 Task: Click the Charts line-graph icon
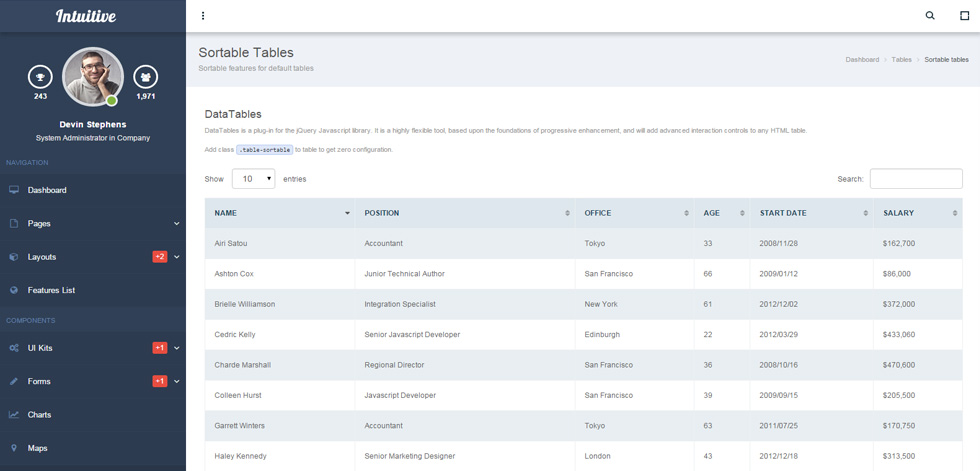pos(14,415)
